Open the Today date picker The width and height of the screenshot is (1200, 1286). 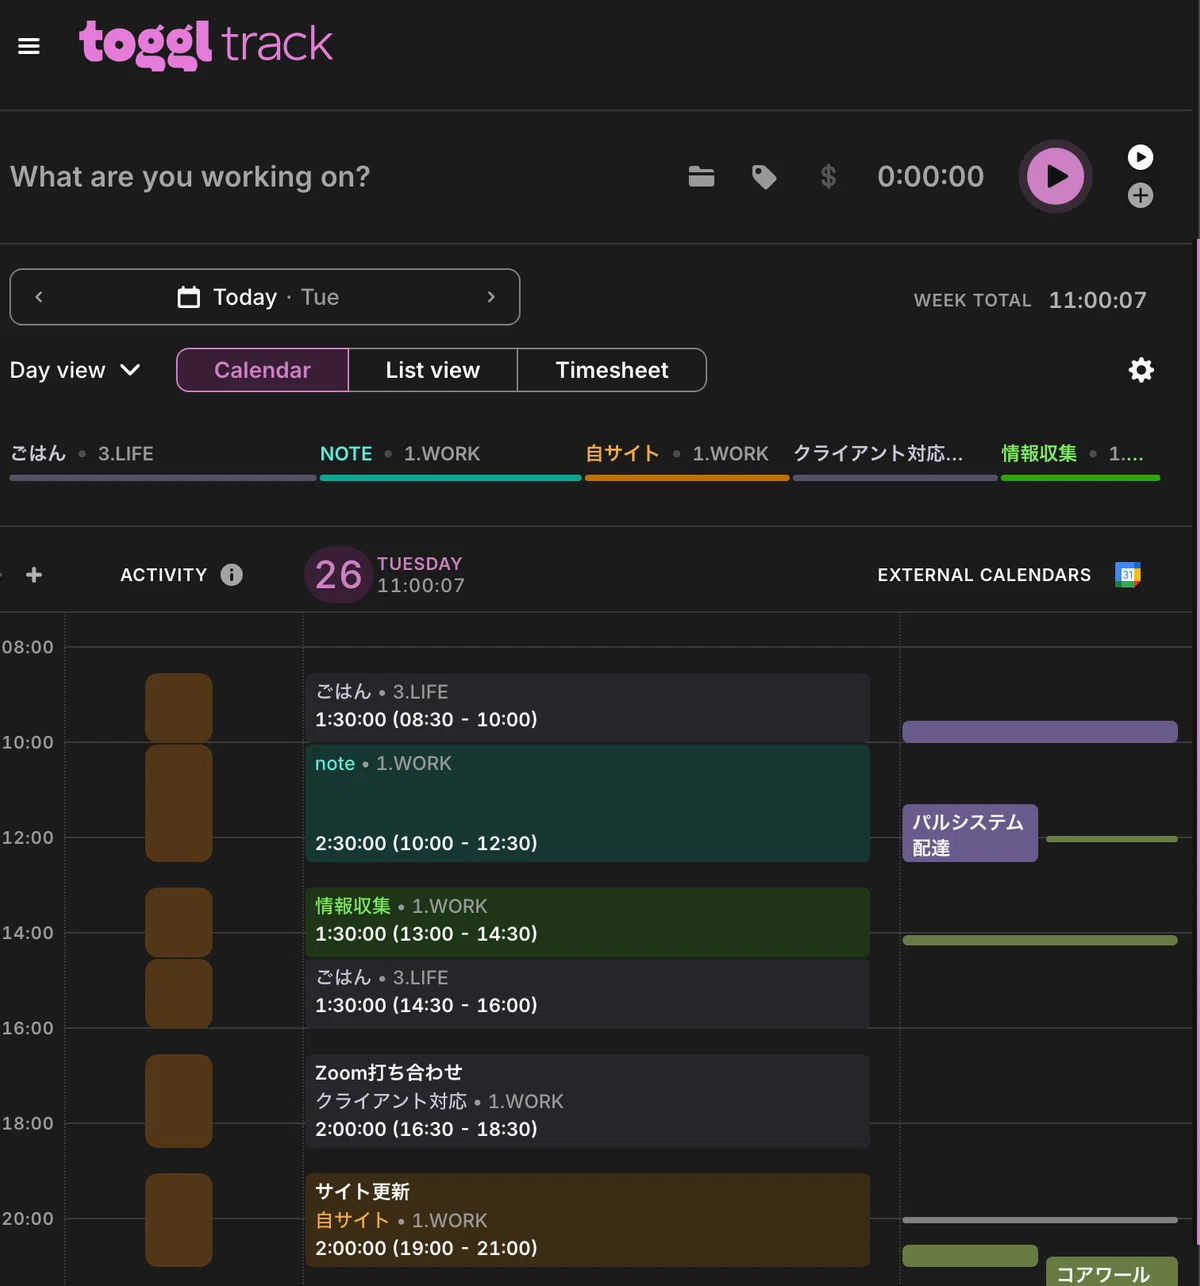click(258, 297)
